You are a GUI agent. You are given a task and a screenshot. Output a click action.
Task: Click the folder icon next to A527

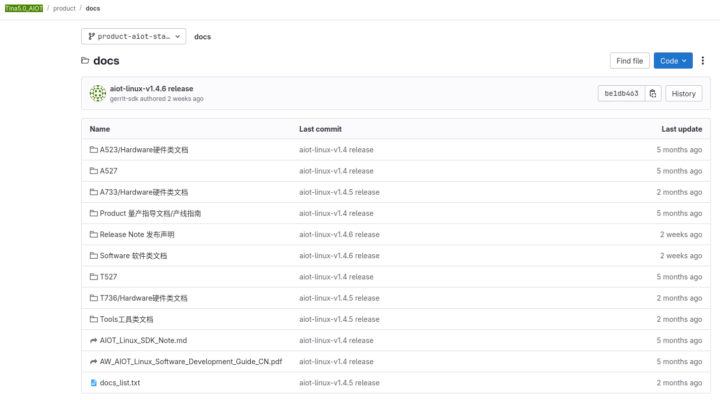pos(94,171)
